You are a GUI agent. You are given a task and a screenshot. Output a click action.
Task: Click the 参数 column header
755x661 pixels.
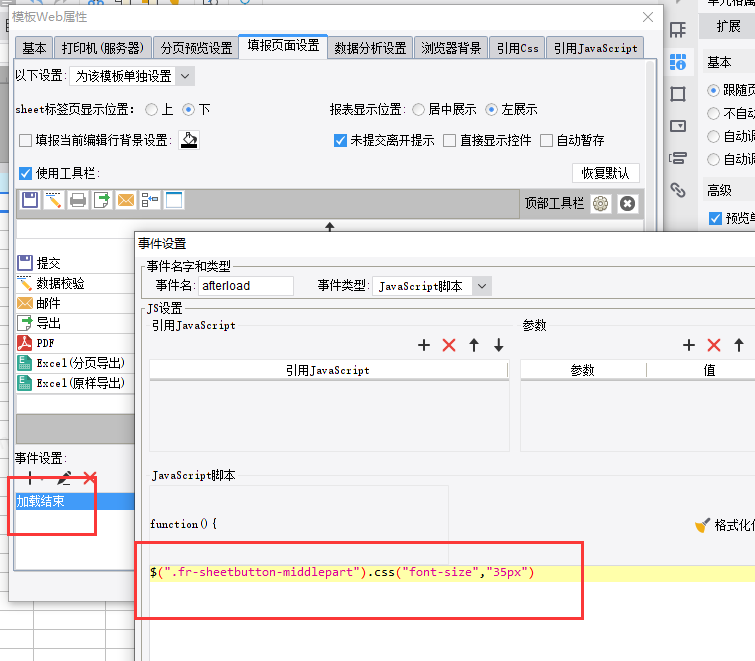[583, 370]
